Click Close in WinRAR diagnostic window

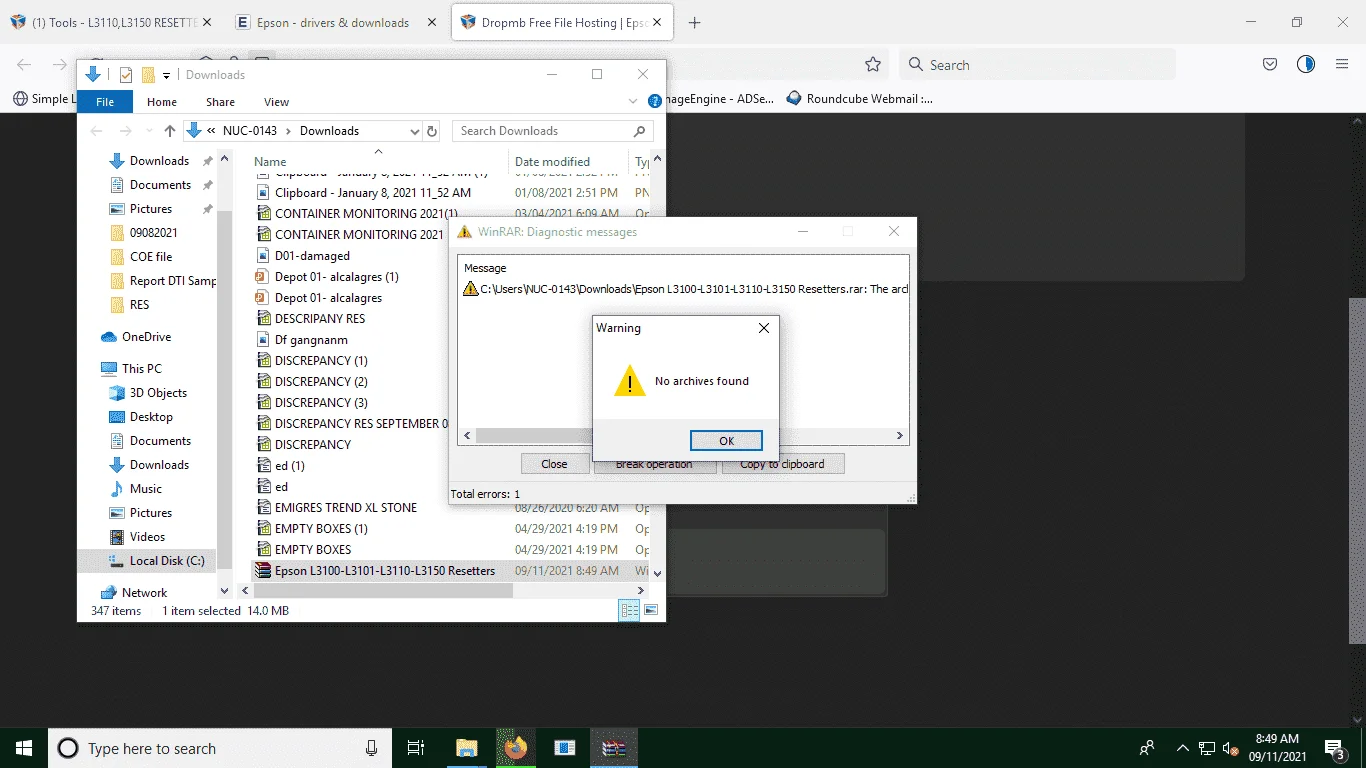(554, 464)
